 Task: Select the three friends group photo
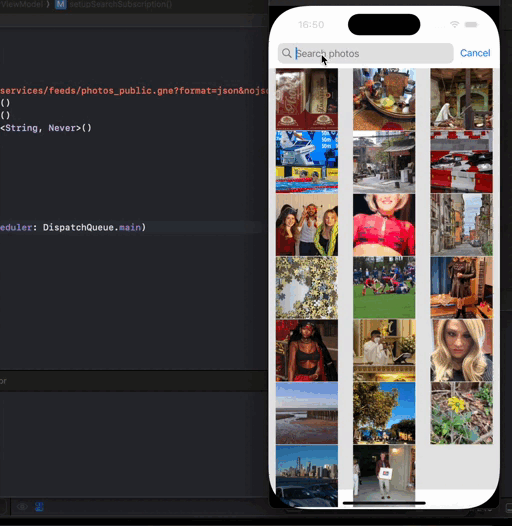point(307,225)
